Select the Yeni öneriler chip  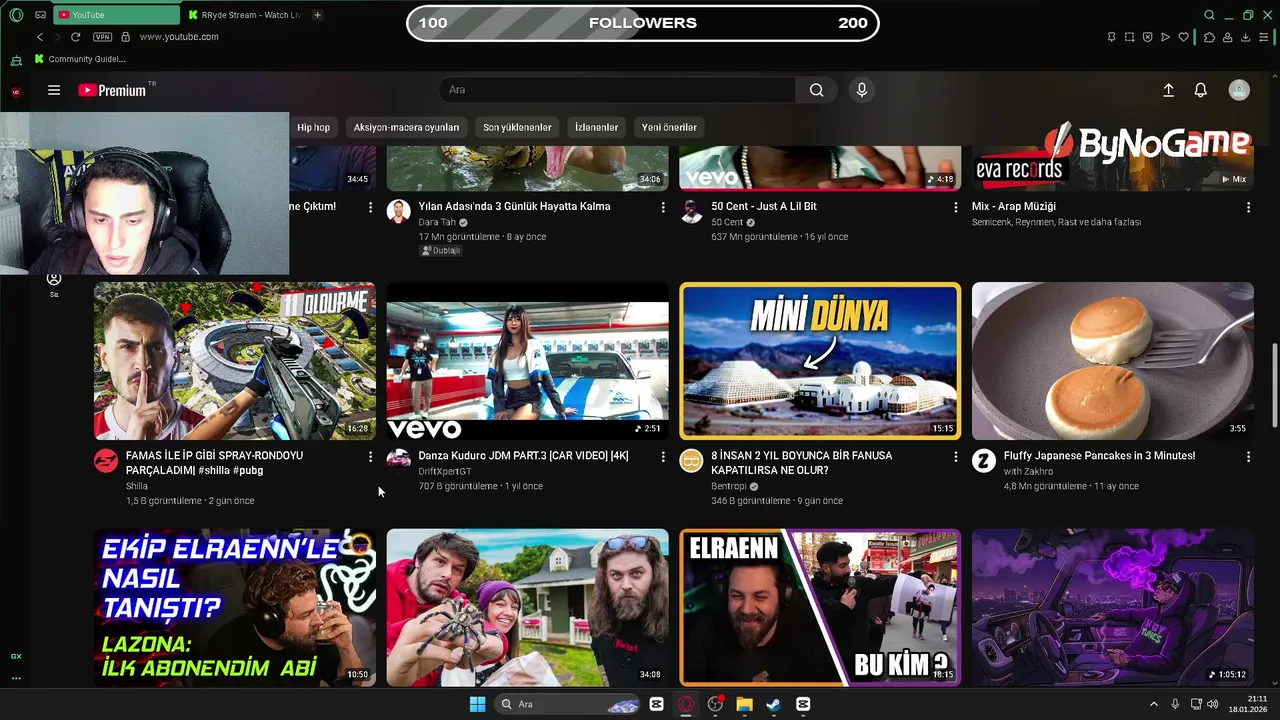pyautogui.click(x=669, y=127)
